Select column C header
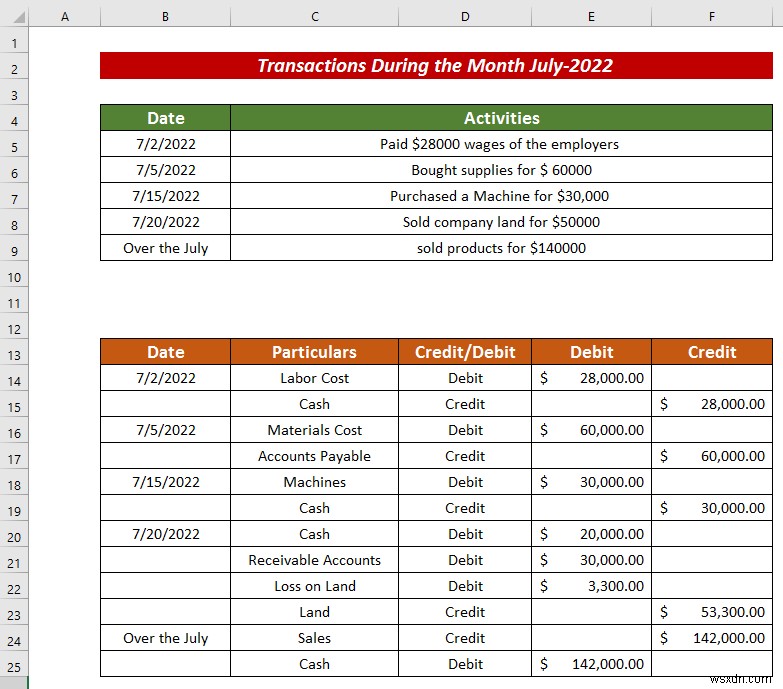Image resolution: width=783 pixels, height=689 pixels. [x=315, y=17]
